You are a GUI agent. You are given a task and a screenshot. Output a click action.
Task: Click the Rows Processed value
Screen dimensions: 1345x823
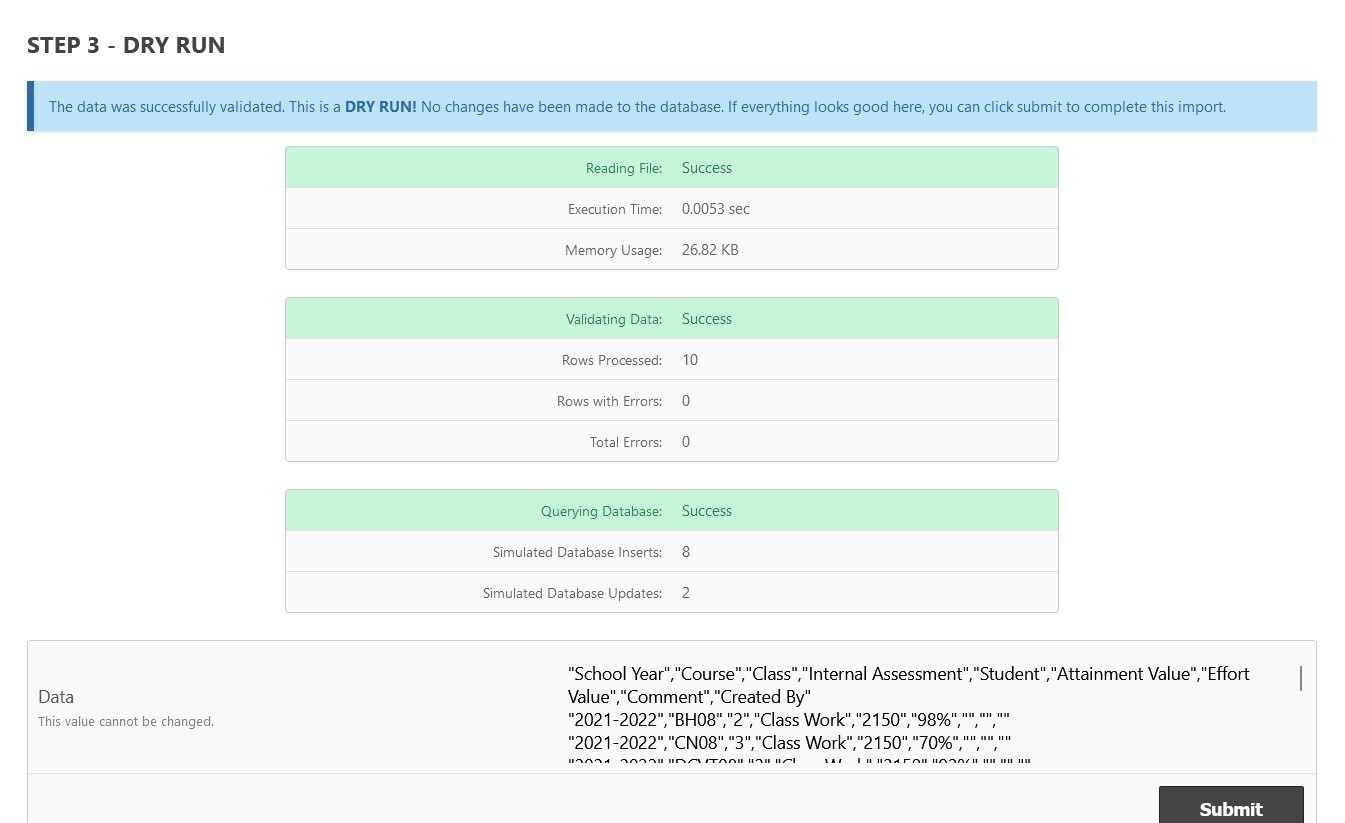(x=690, y=360)
